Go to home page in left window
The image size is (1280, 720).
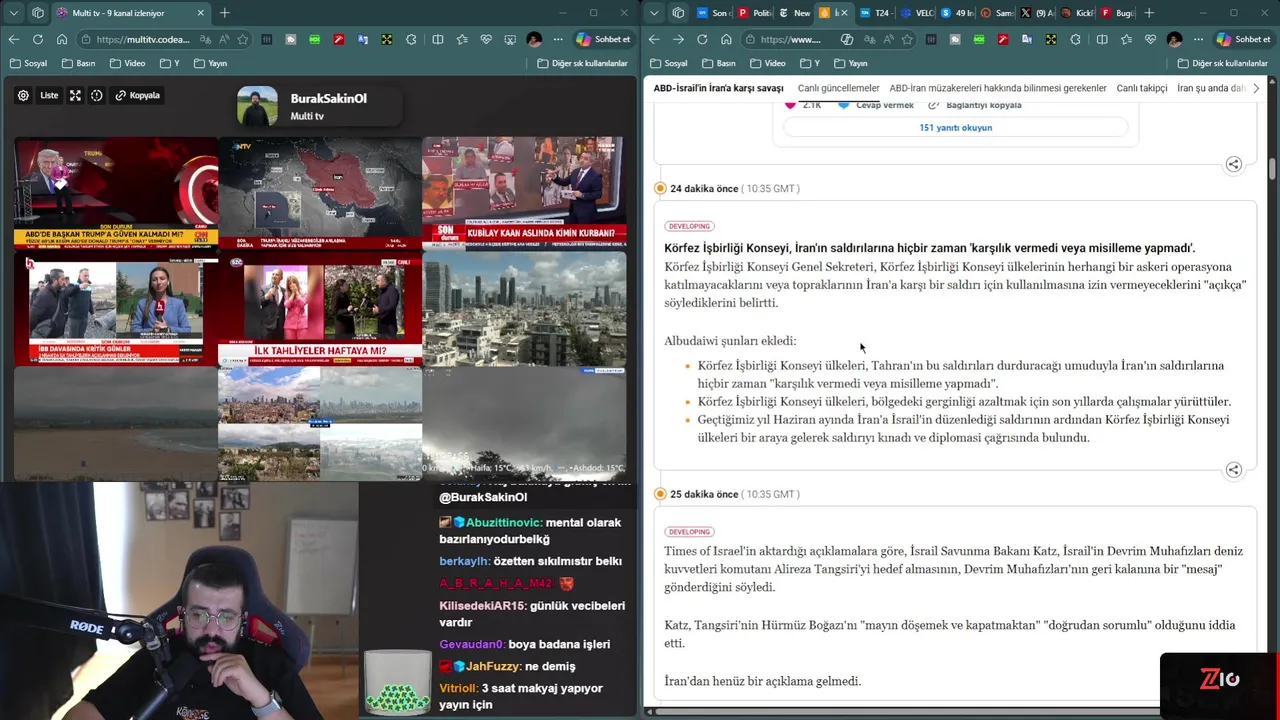click(x=62, y=39)
